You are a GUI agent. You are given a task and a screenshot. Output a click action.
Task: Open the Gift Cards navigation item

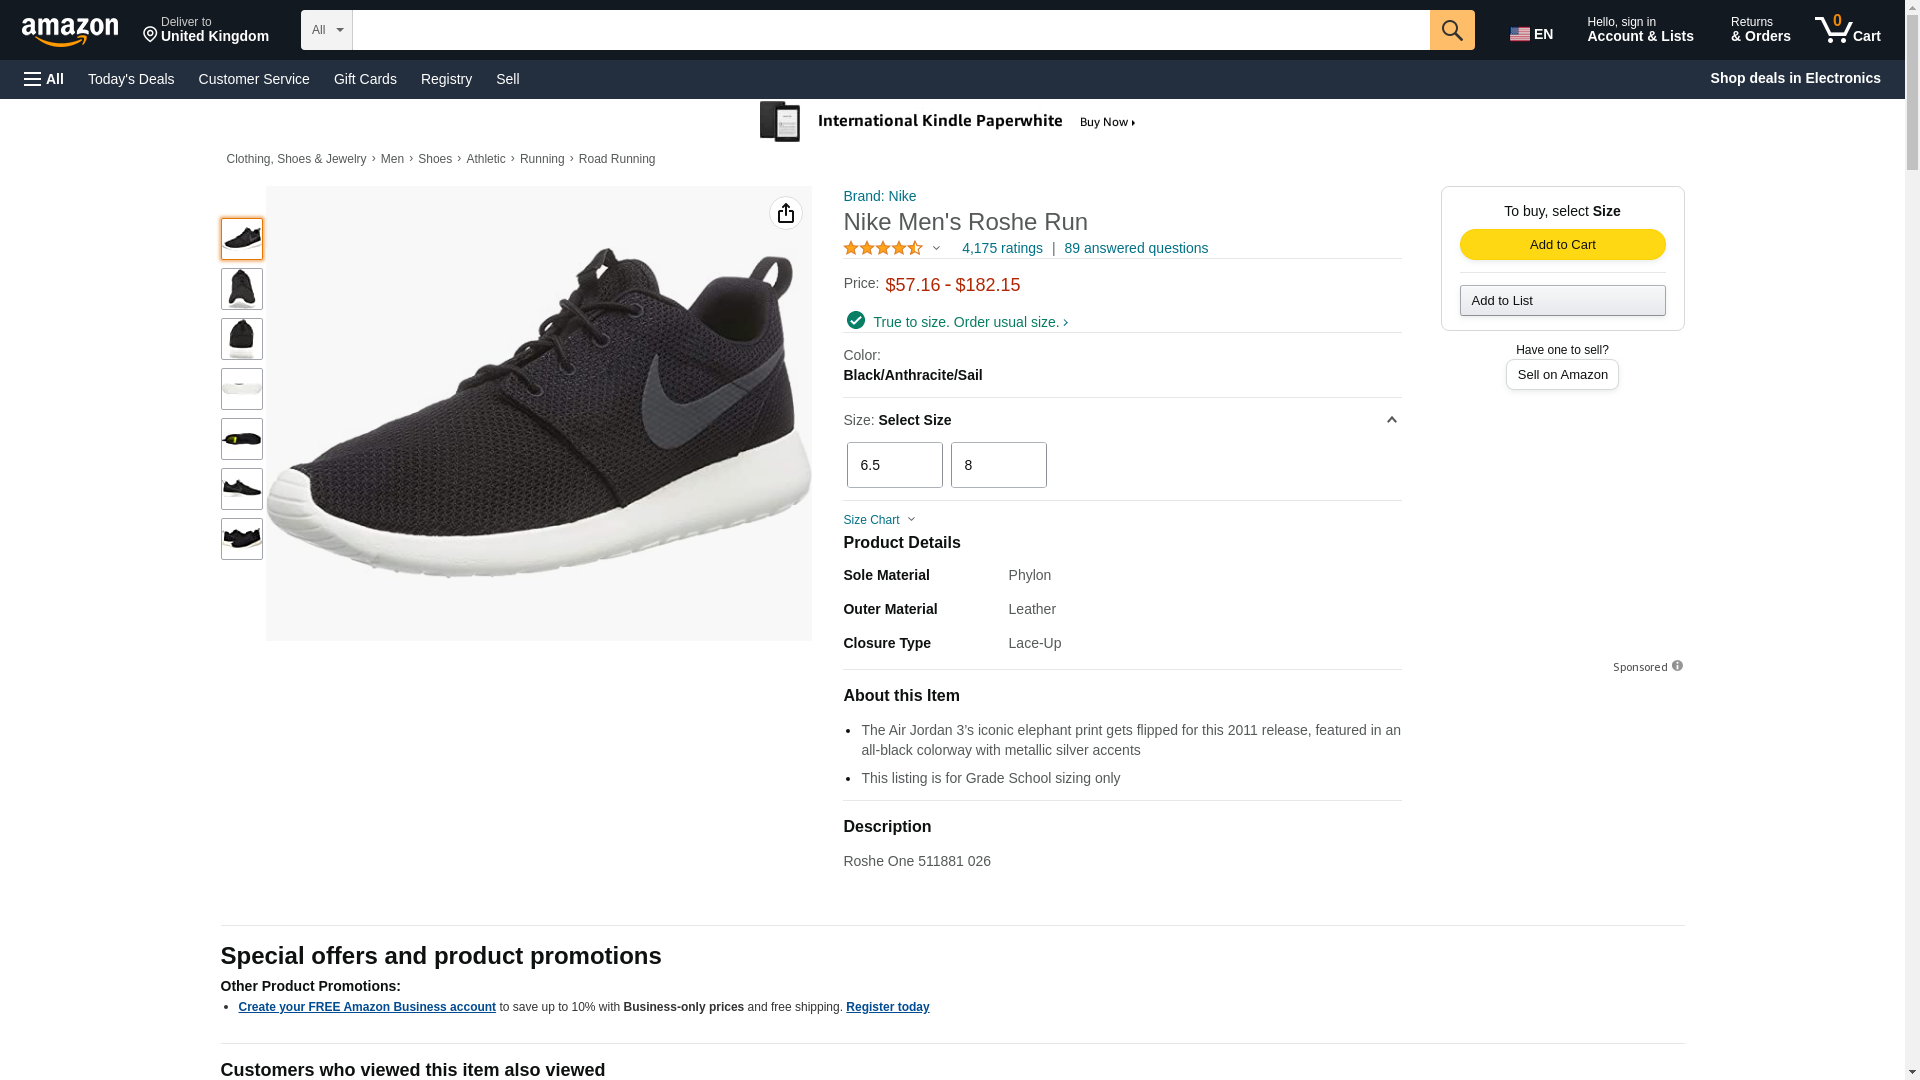[x=365, y=79]
